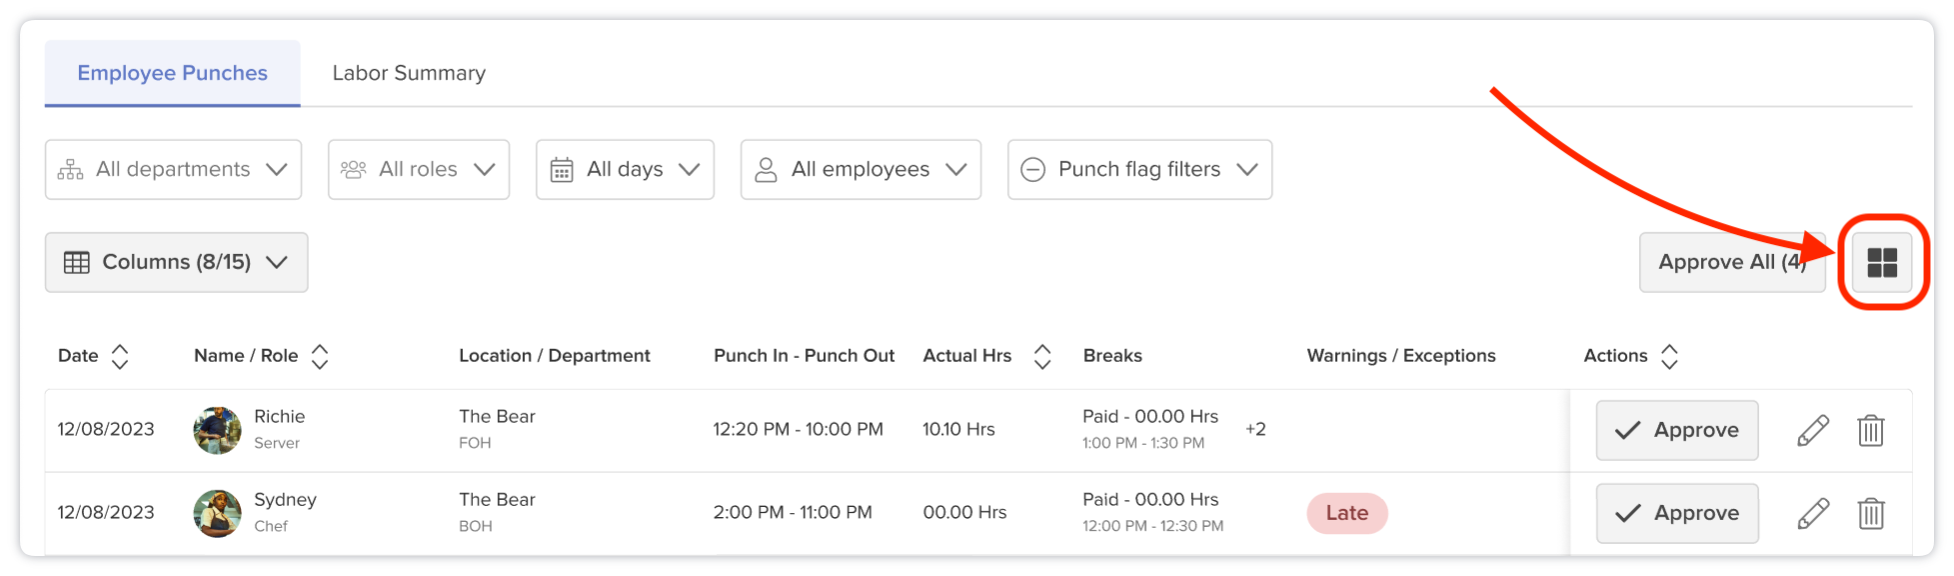Image resolution: width=1954 pixels, height=576 pixels.
Task: Edit Richie's punch with pencil icon
Action: point(1813,430)
